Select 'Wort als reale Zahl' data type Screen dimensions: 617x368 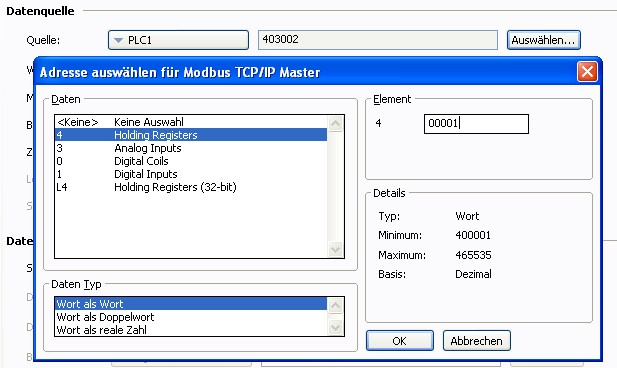tap(191, 330)
